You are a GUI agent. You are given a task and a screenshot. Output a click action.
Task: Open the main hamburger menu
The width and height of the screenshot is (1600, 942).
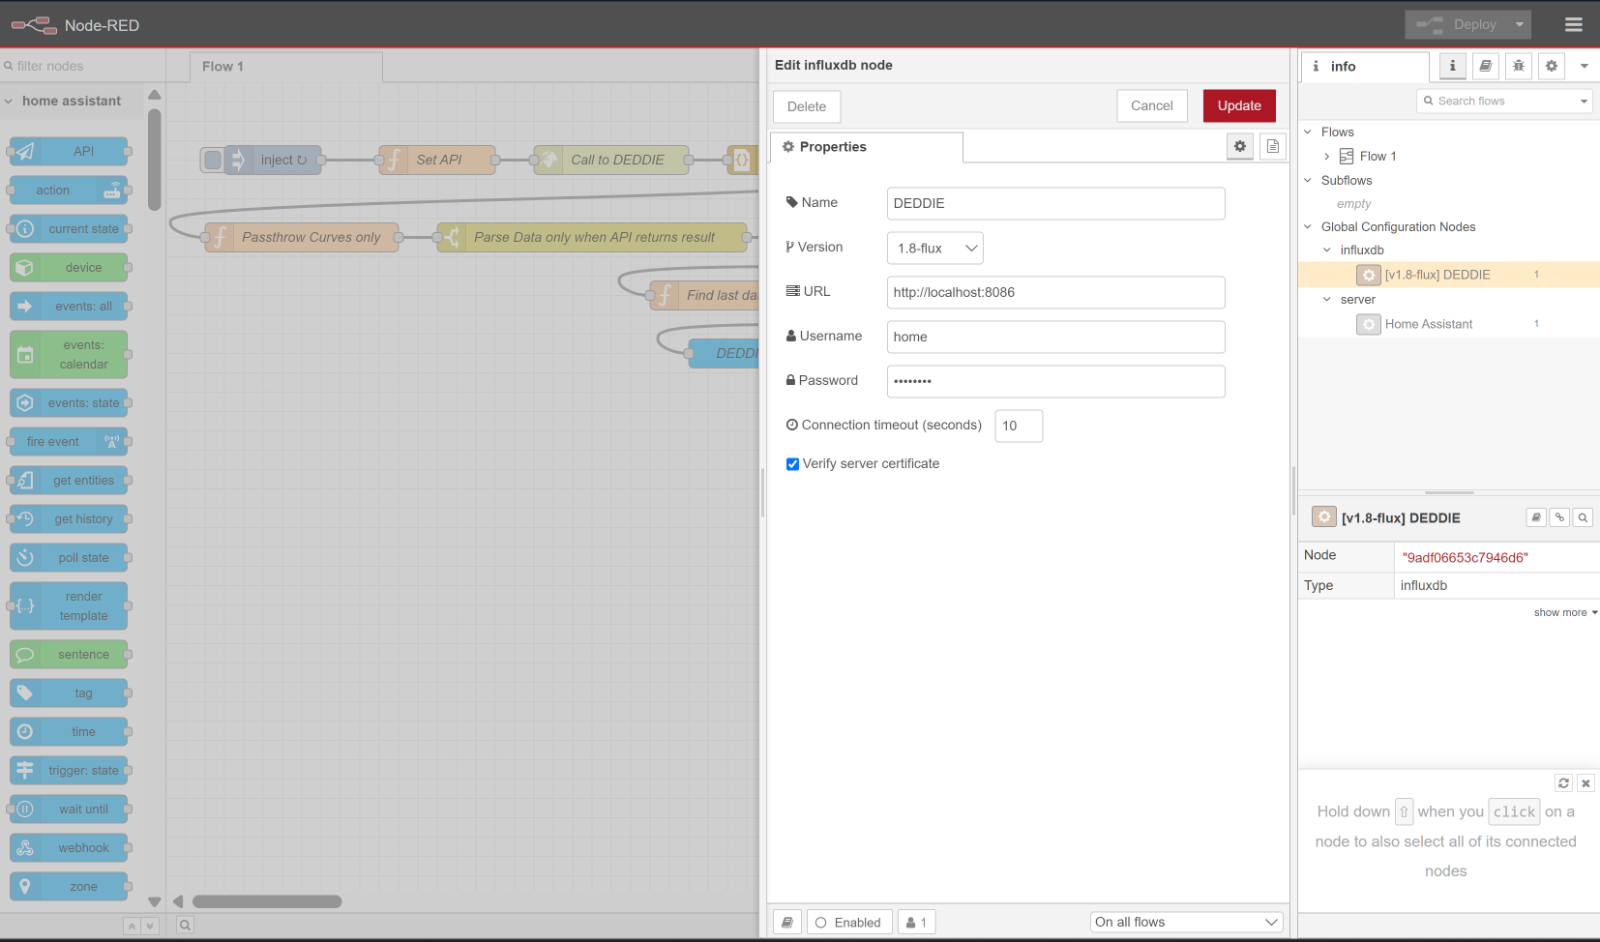1573,24
